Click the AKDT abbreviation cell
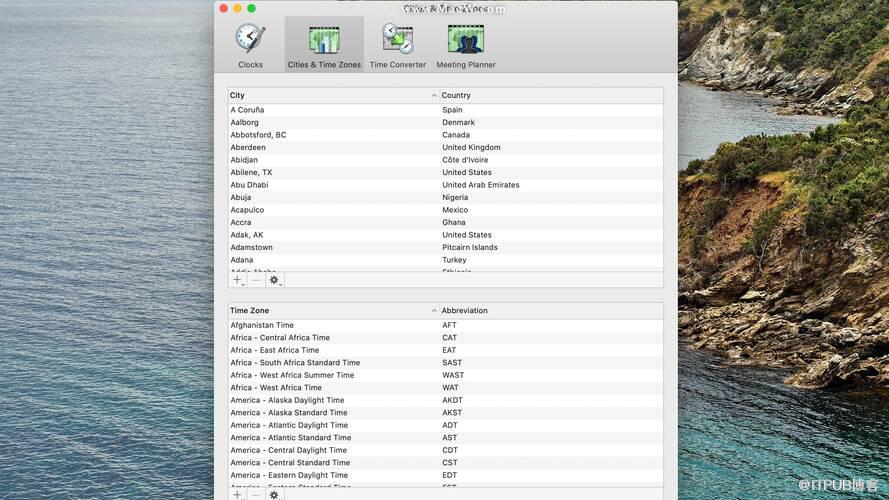889x500 pixels. tap(452, 400)
